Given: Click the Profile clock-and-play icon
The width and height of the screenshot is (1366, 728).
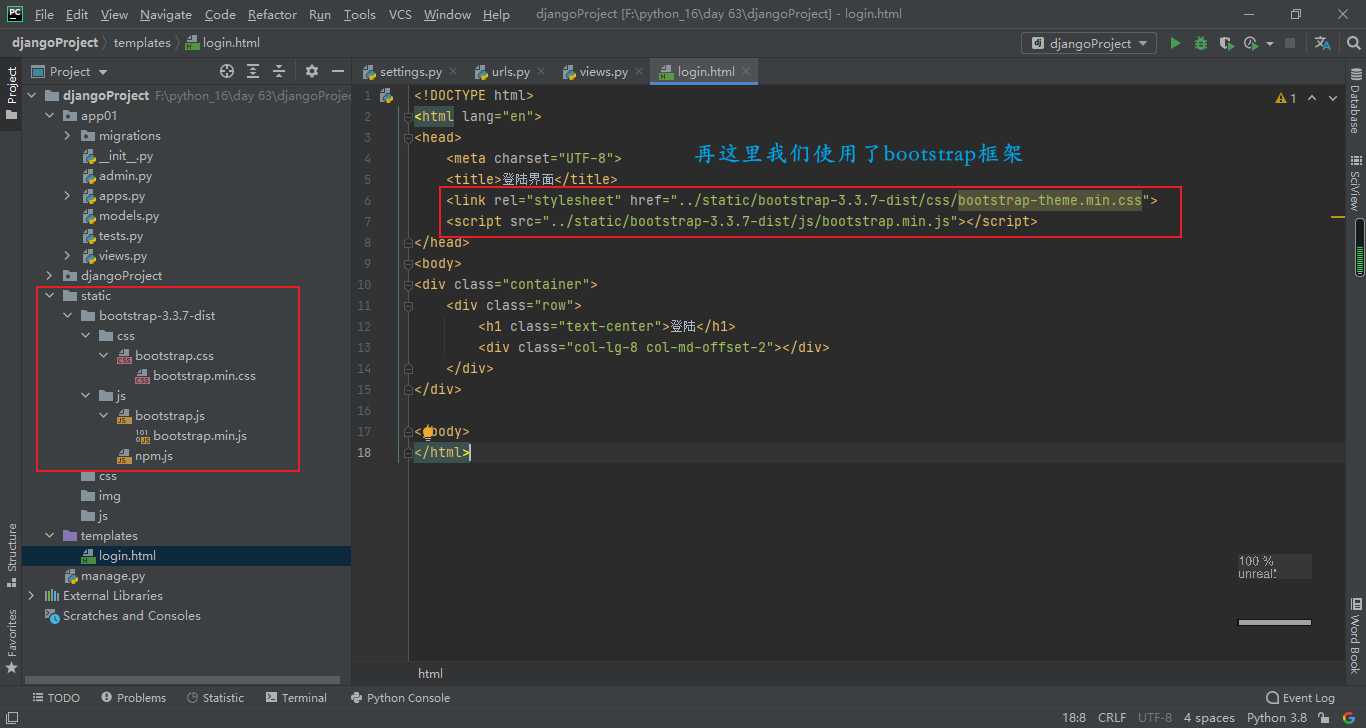Looking at the screenshot, I should click(1250, 43).
